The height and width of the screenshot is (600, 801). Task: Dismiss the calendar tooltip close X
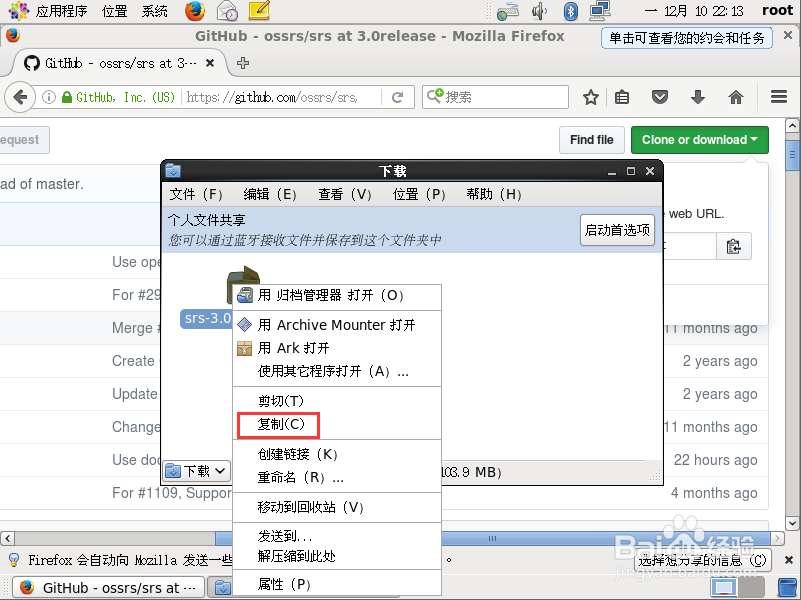(788, 35)
